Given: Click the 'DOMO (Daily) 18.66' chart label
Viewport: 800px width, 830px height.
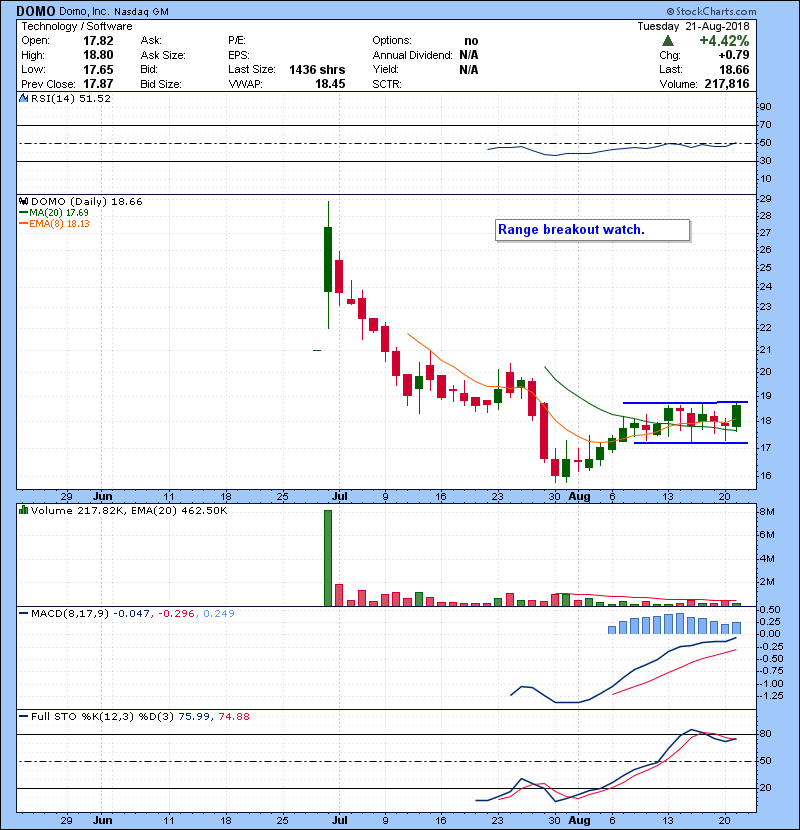Looking at the screenshot, I should (x=87, y=202).
